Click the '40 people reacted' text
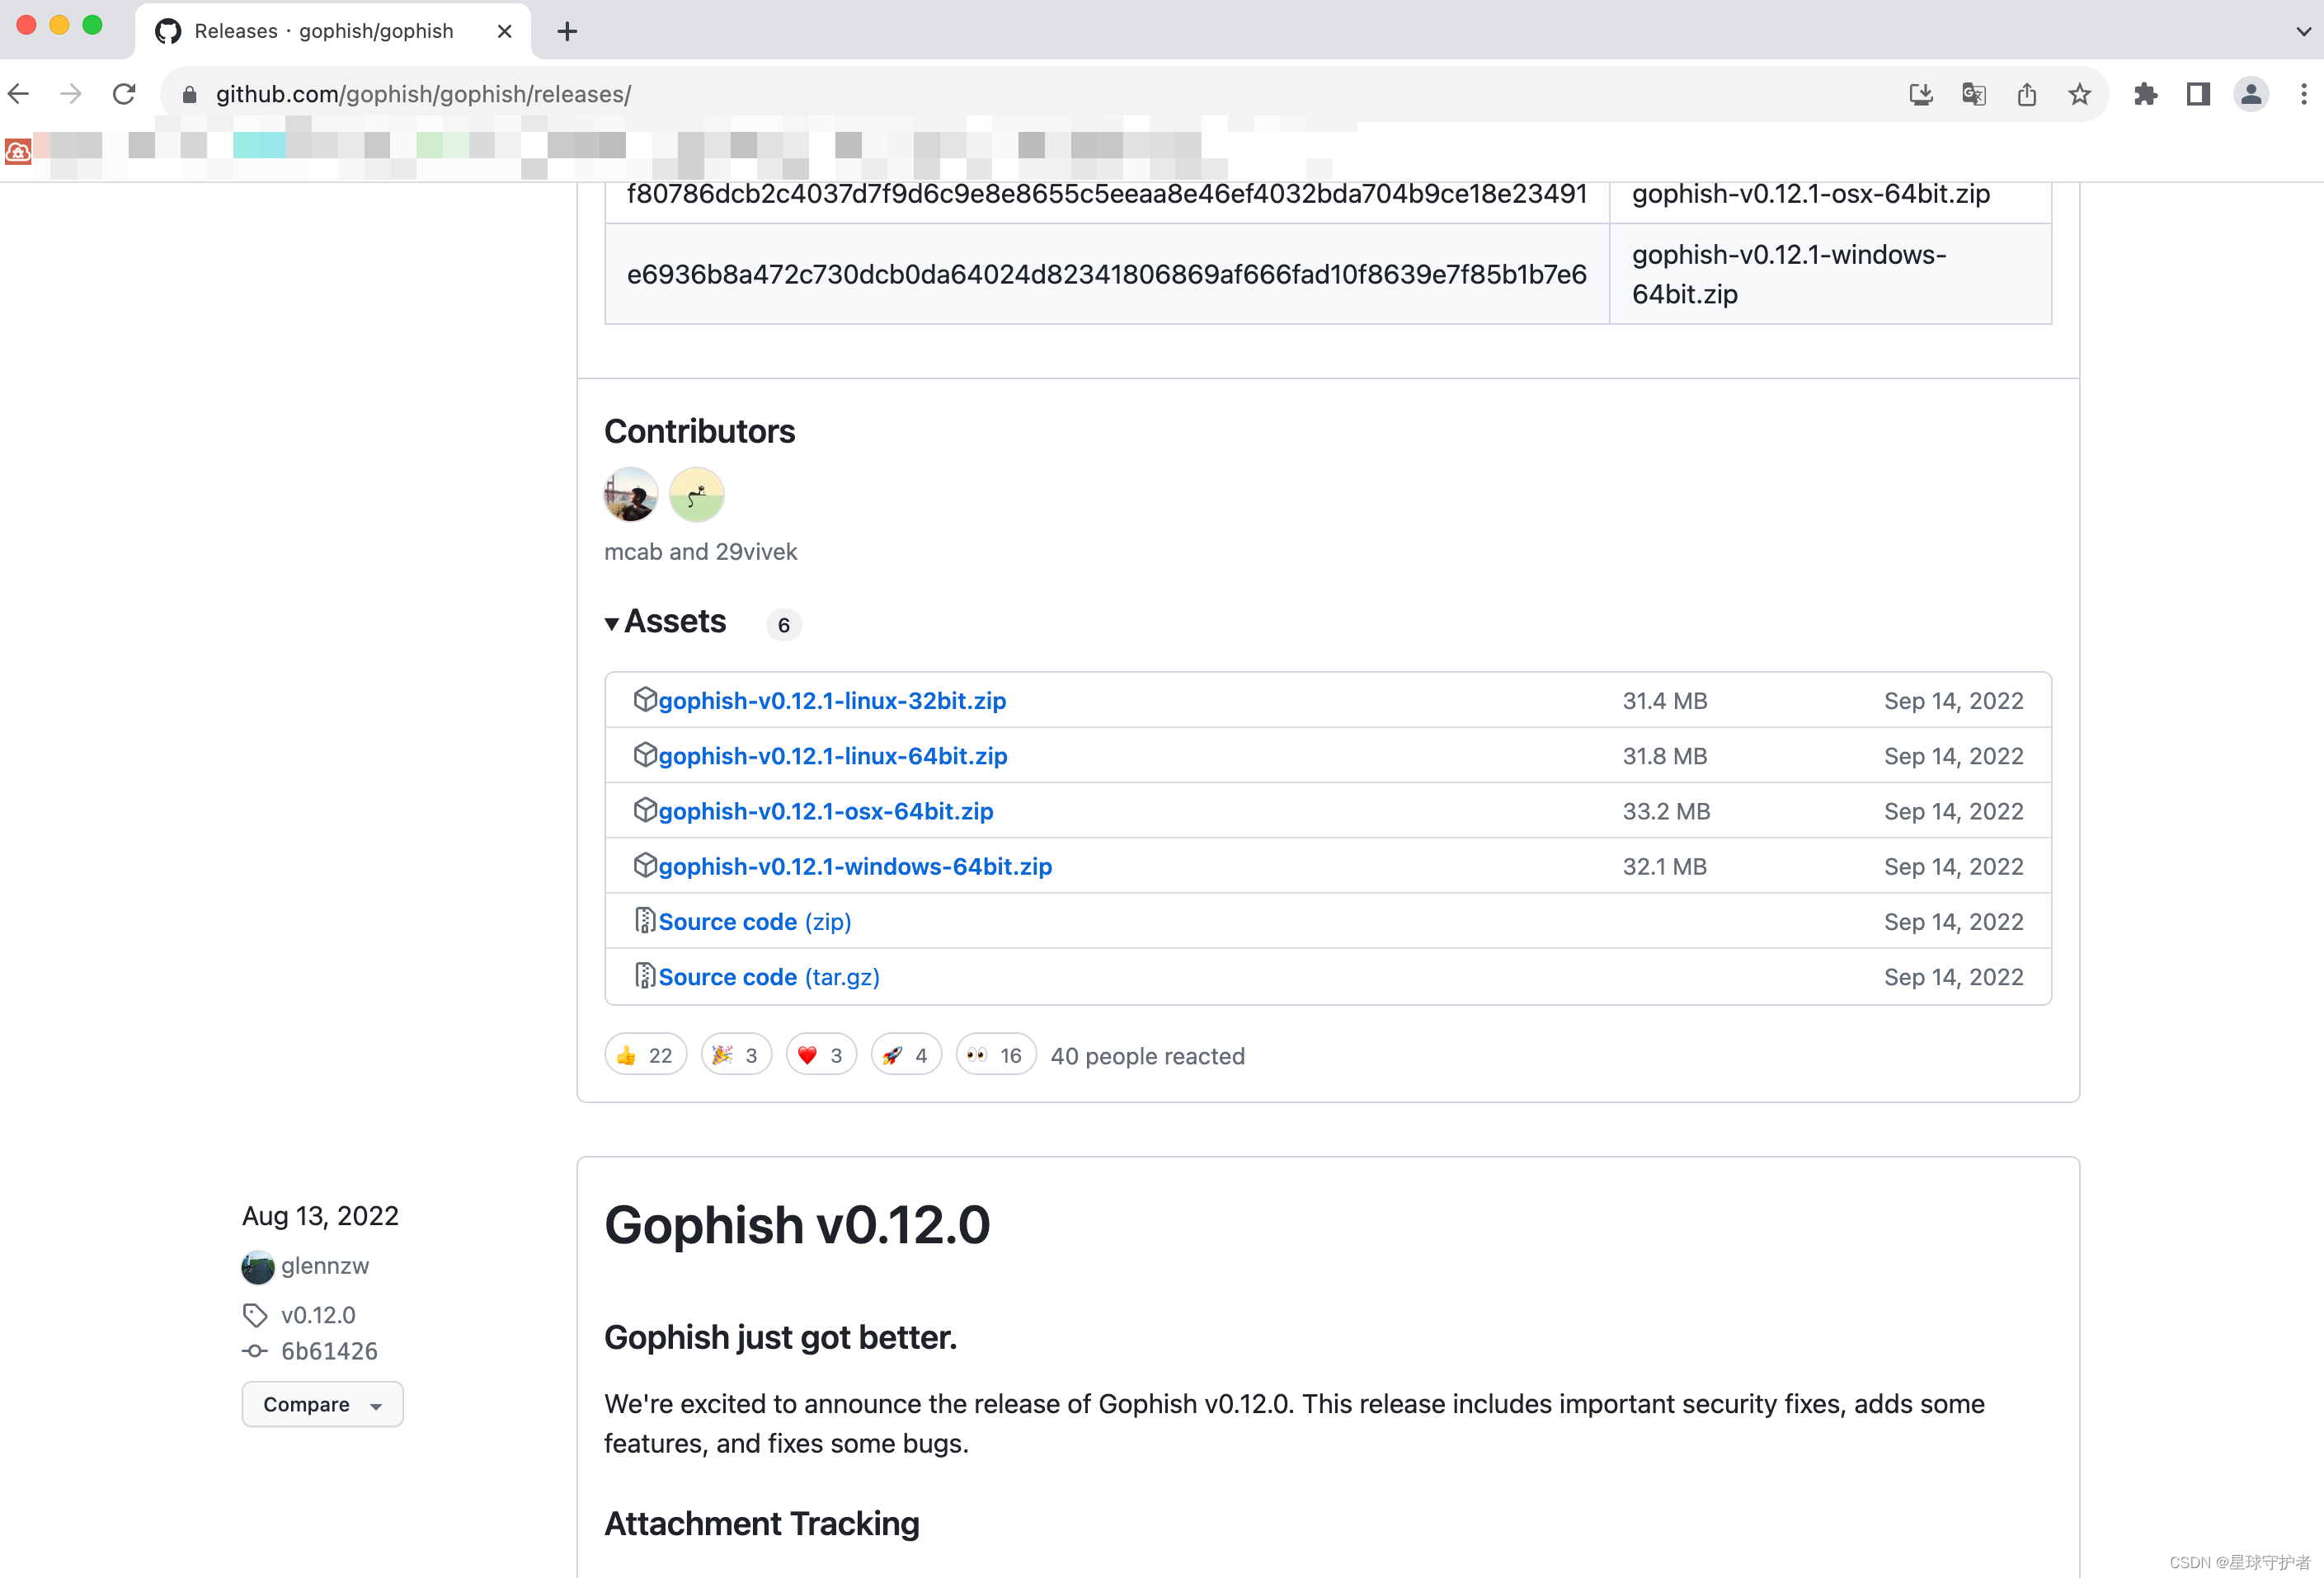This screenshot has height=1578, width=2324. point(1147,1056)
